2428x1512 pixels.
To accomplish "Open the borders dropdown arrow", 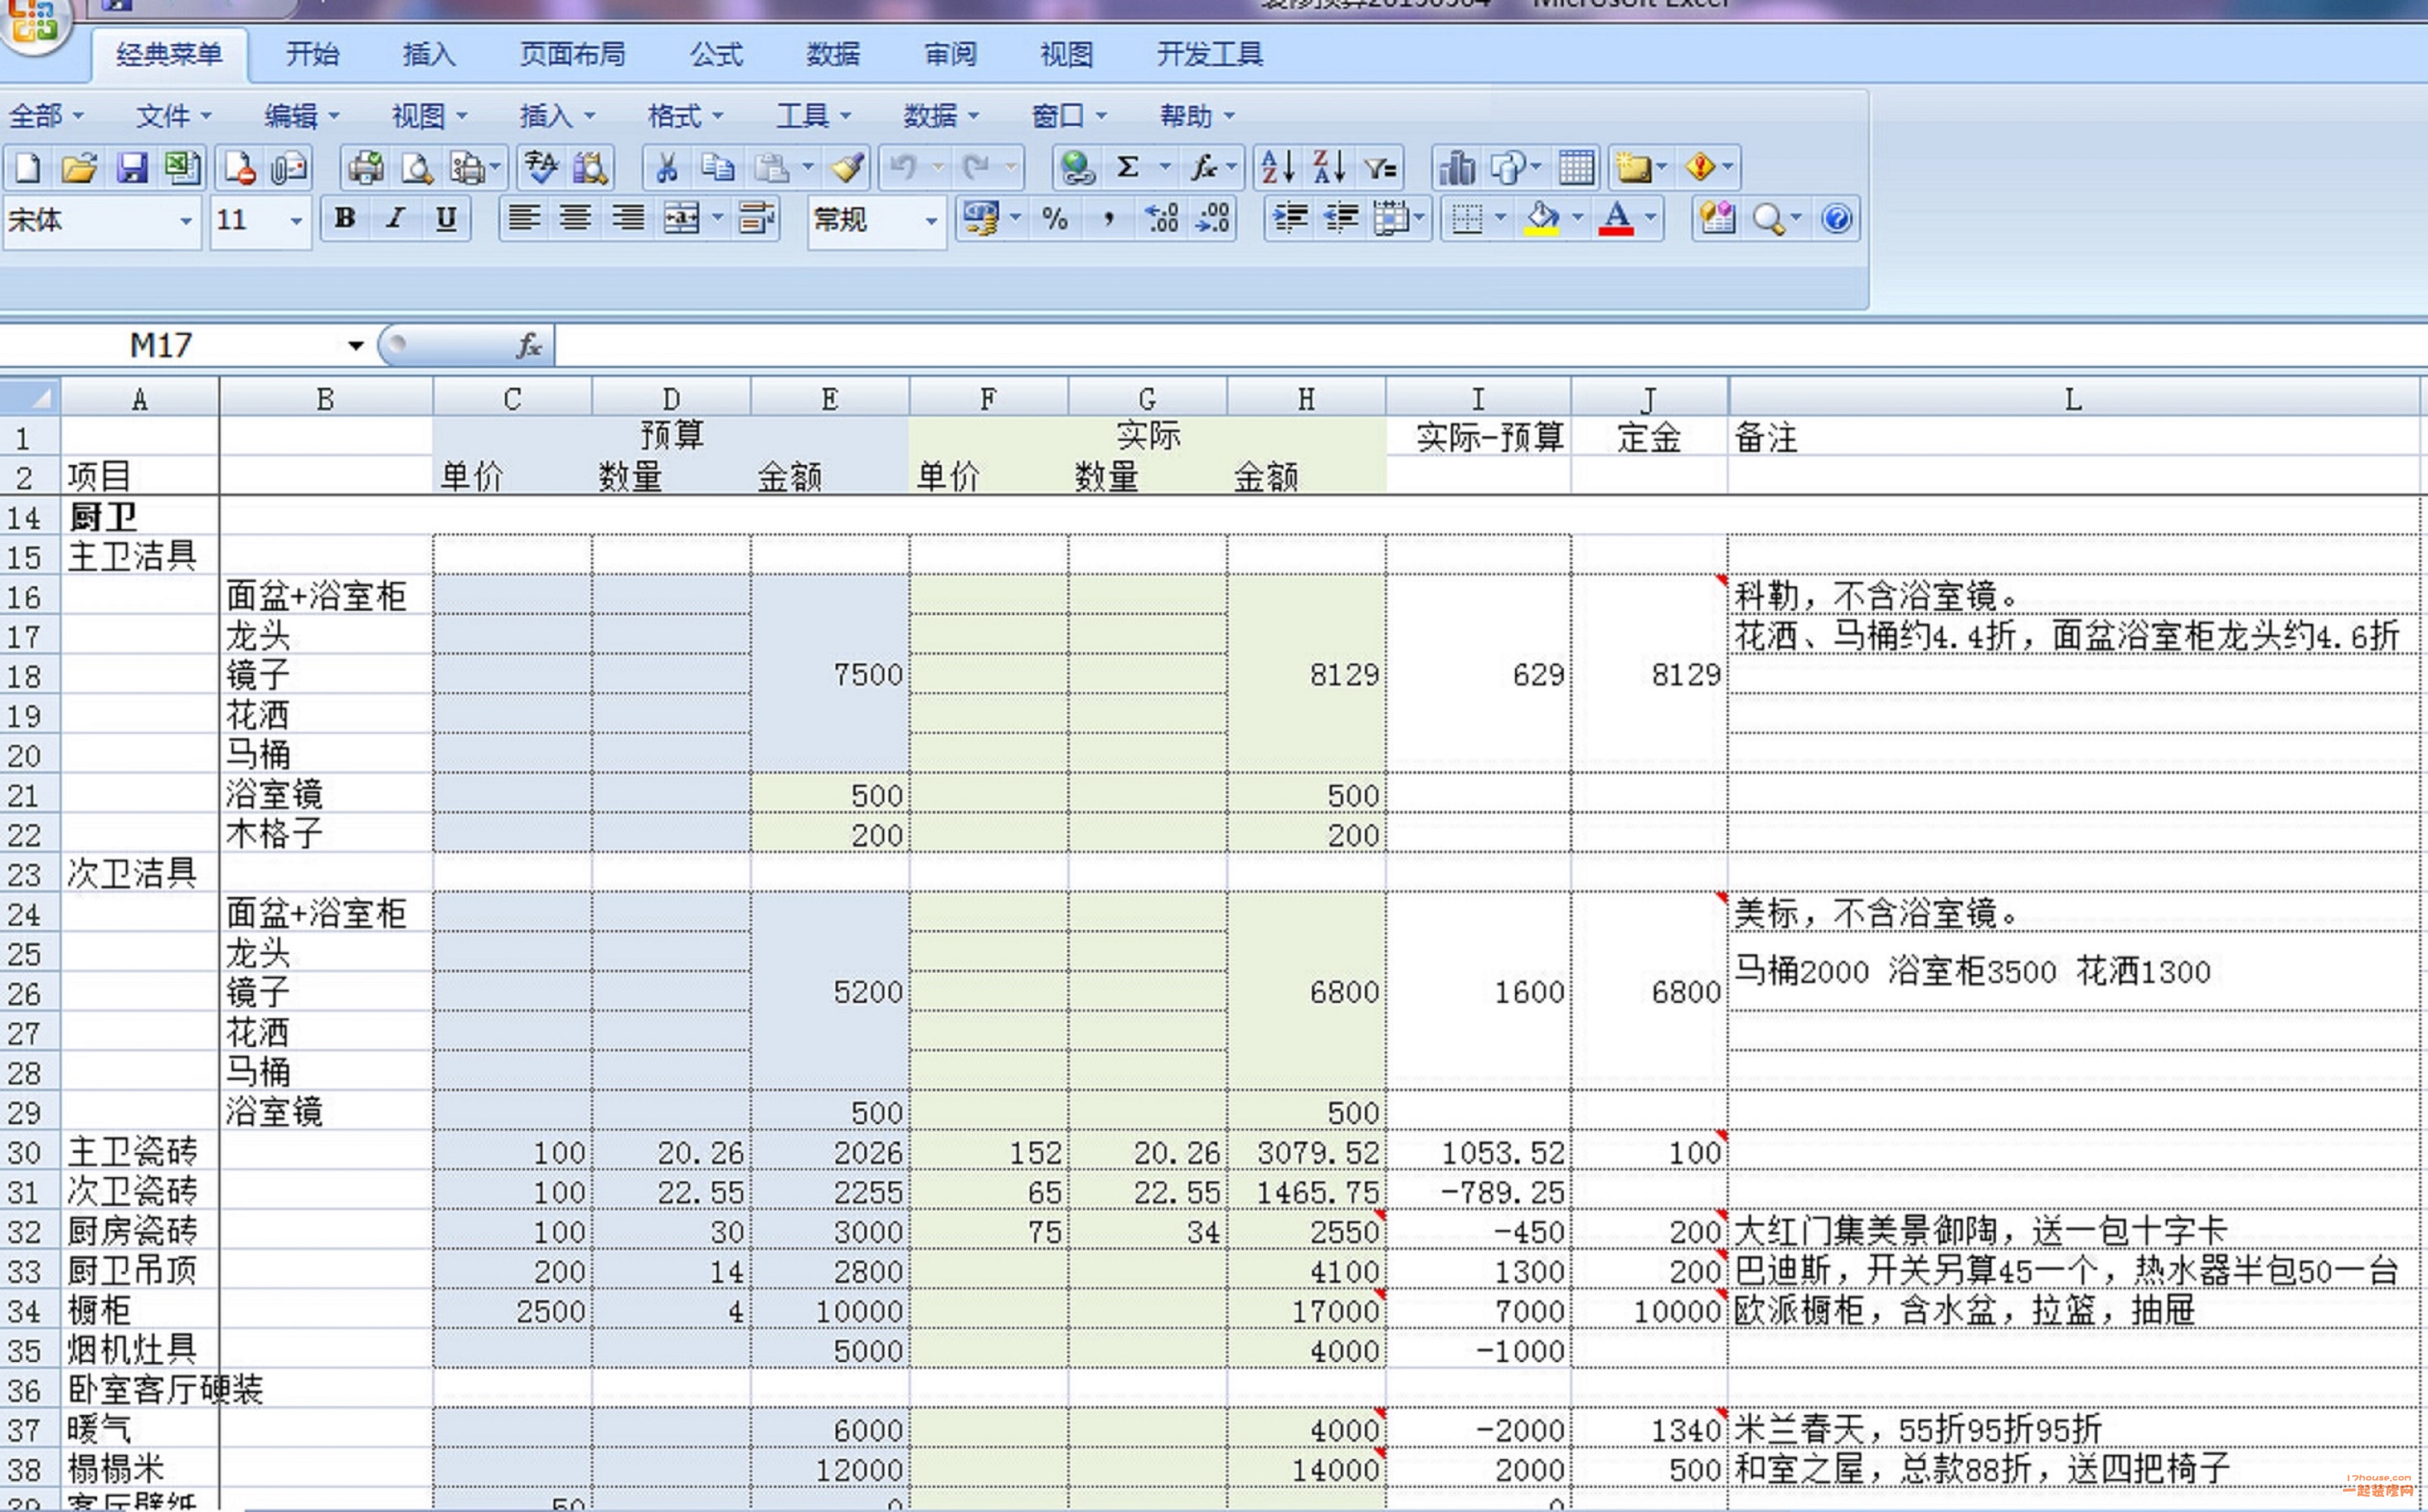I will click(1500, 219).
